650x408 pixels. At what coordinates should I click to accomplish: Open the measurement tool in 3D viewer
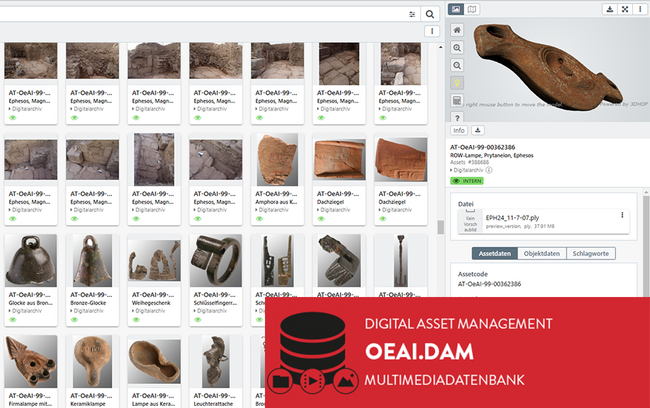(457, 100)
